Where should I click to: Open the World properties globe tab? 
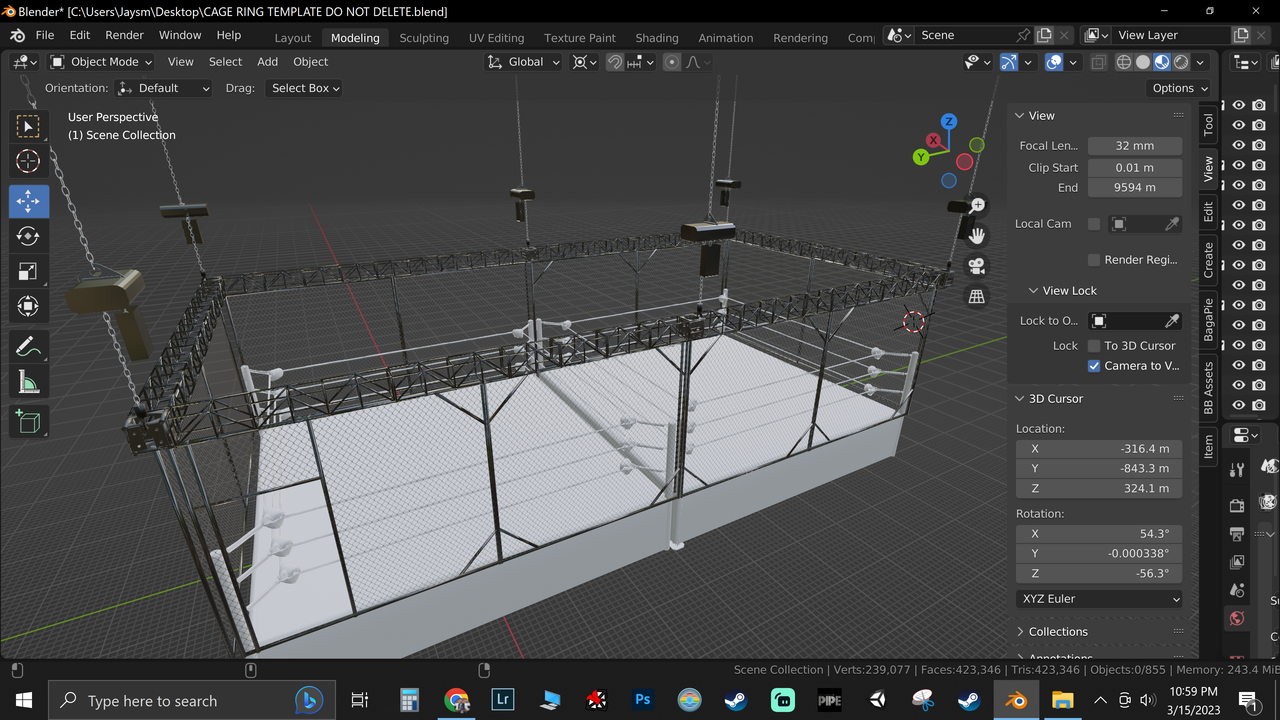point(1237,619)
